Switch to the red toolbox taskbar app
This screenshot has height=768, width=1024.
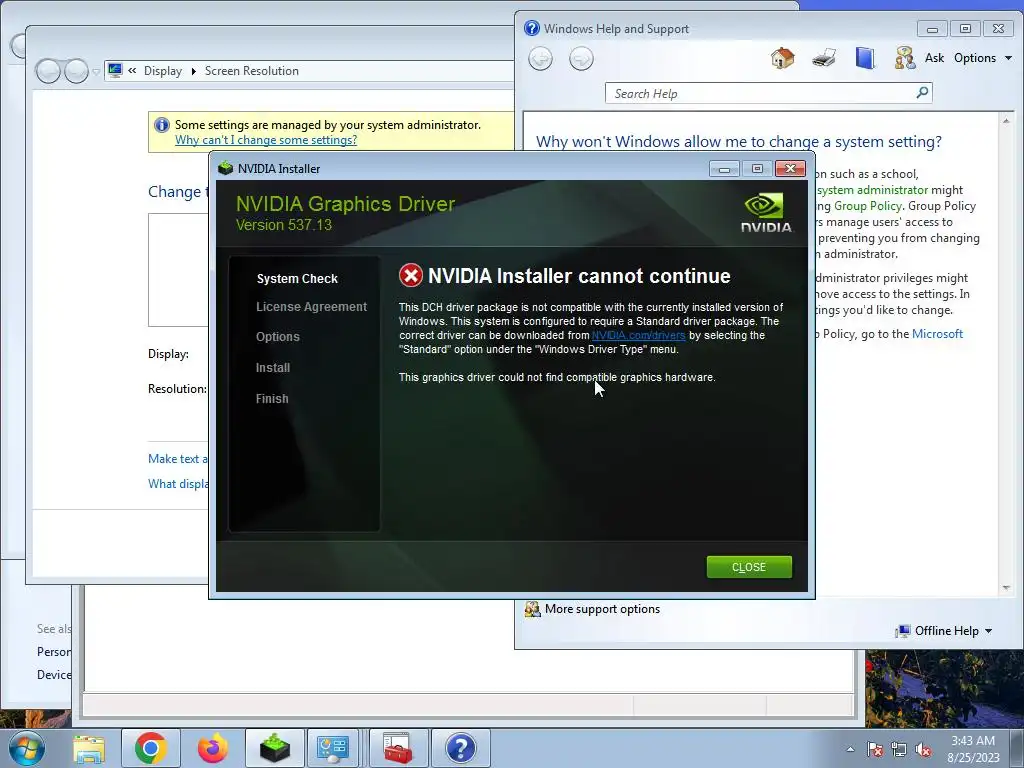[x=398, y=748]
